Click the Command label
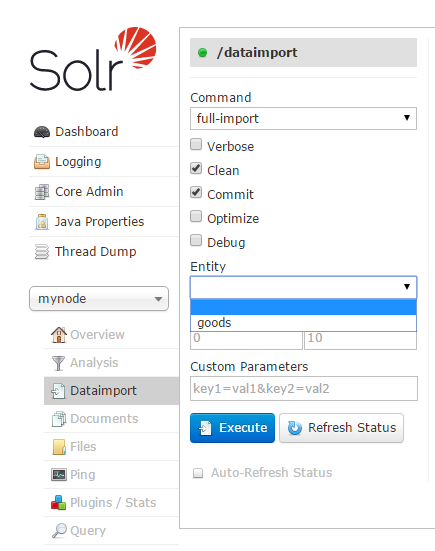The height and width of the screenshot is (551, 435). coord(221,98)
